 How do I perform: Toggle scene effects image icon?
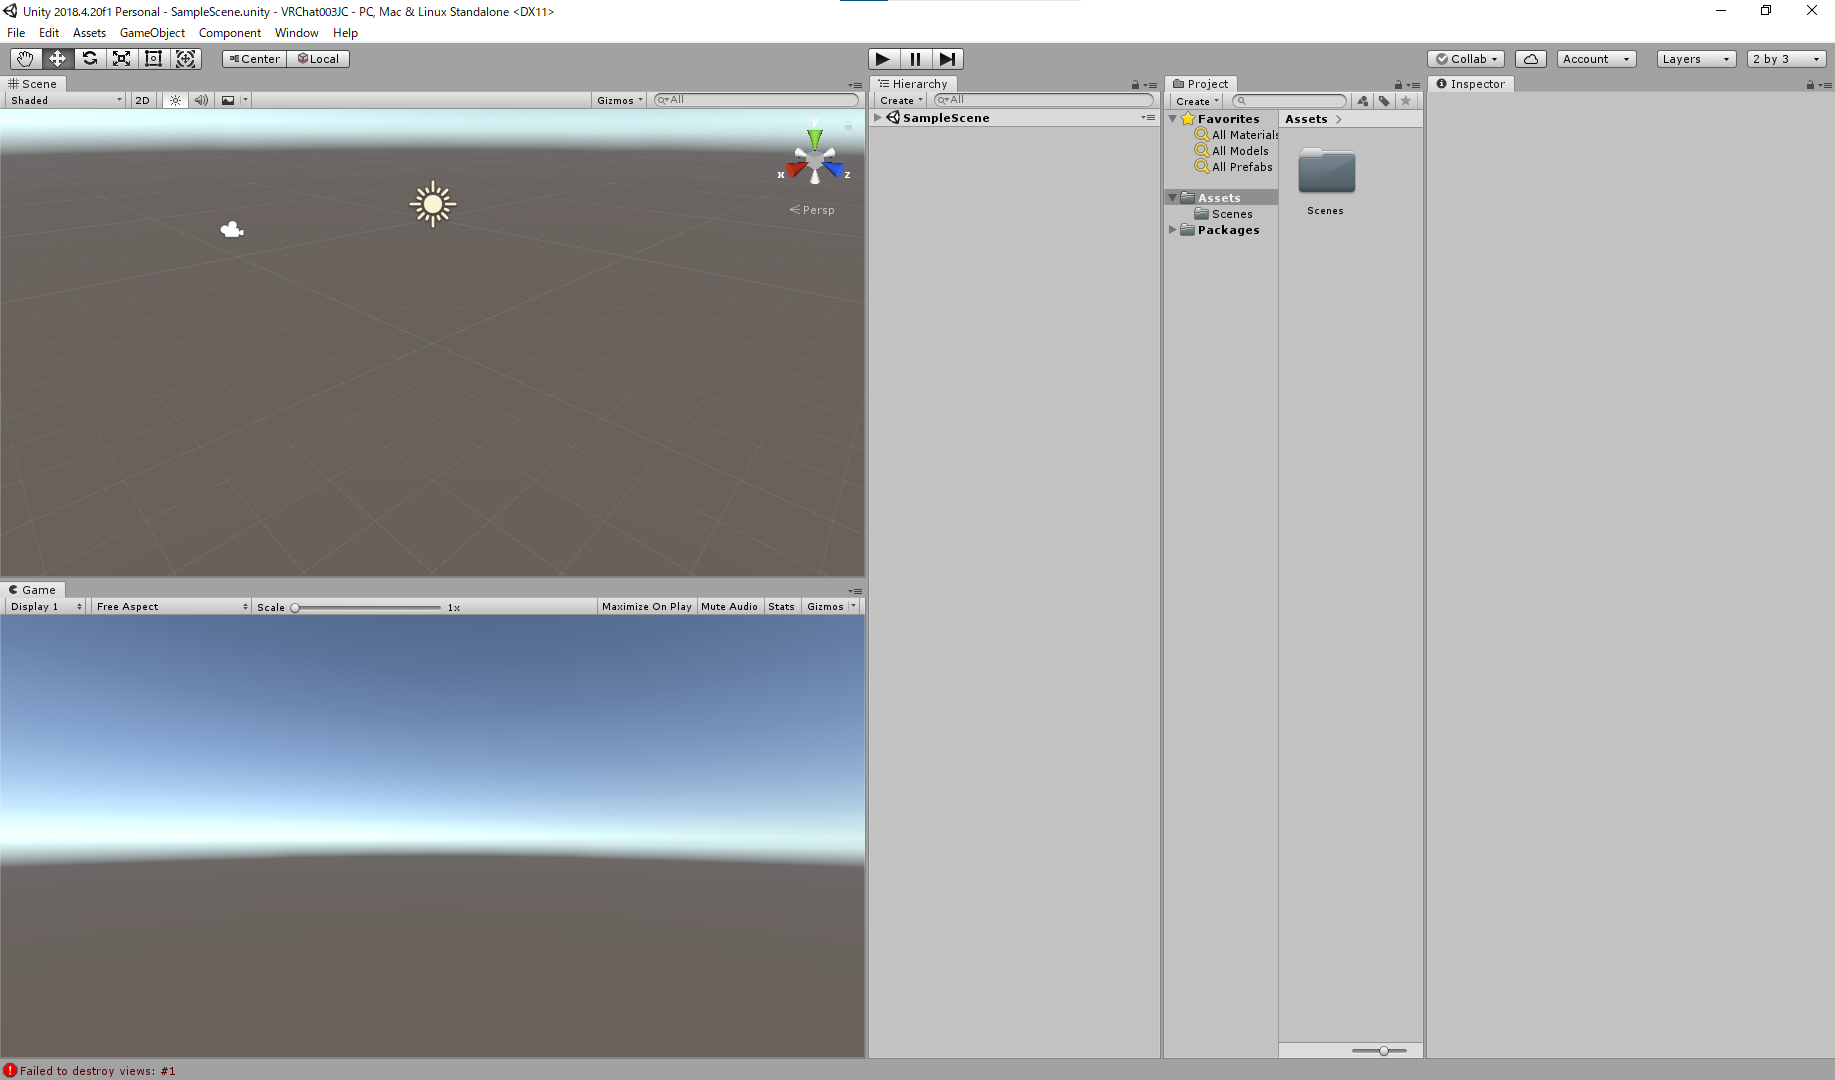point(228,100)
